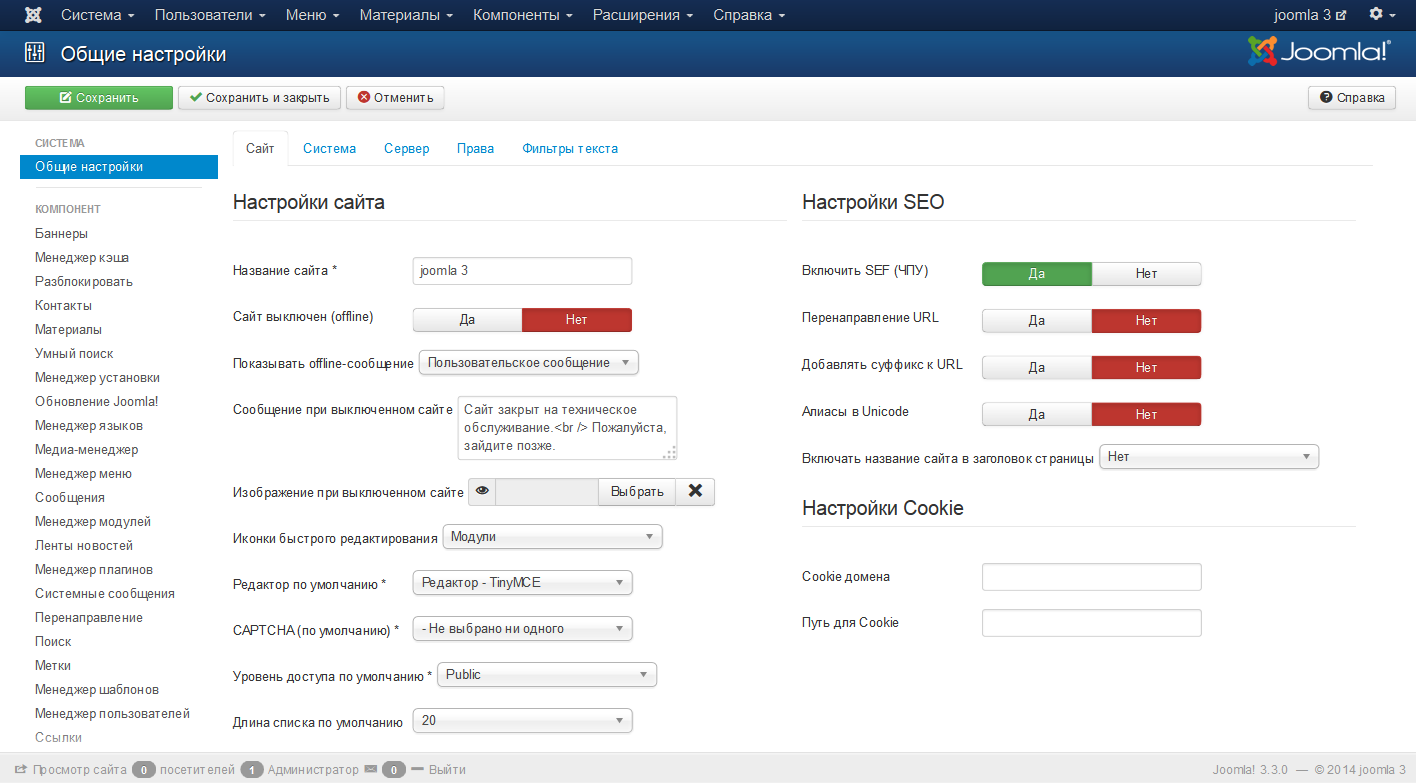Click Сохранить и закрыть button
Screen dimensions: 1416x783
pyautogui.click(x=259, y=97)
